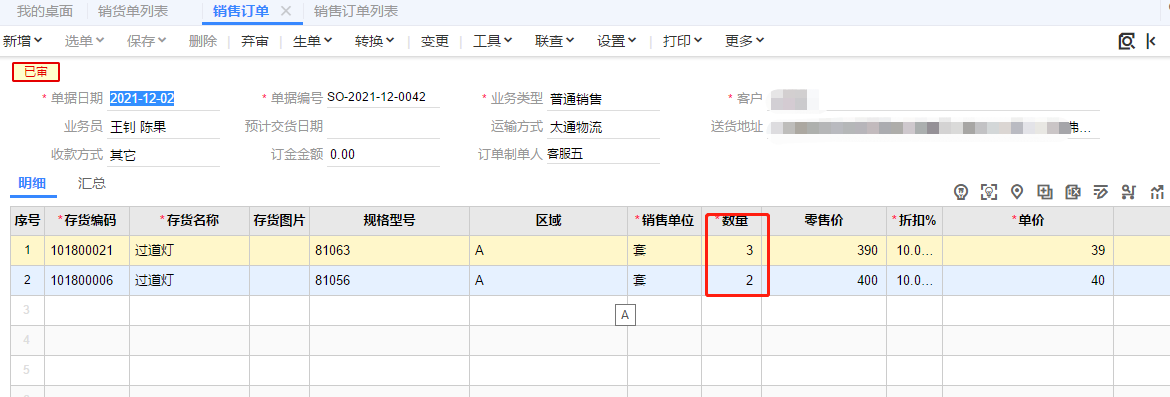Click spec cell 81063
1170x397 pixels.
[390, 251]
